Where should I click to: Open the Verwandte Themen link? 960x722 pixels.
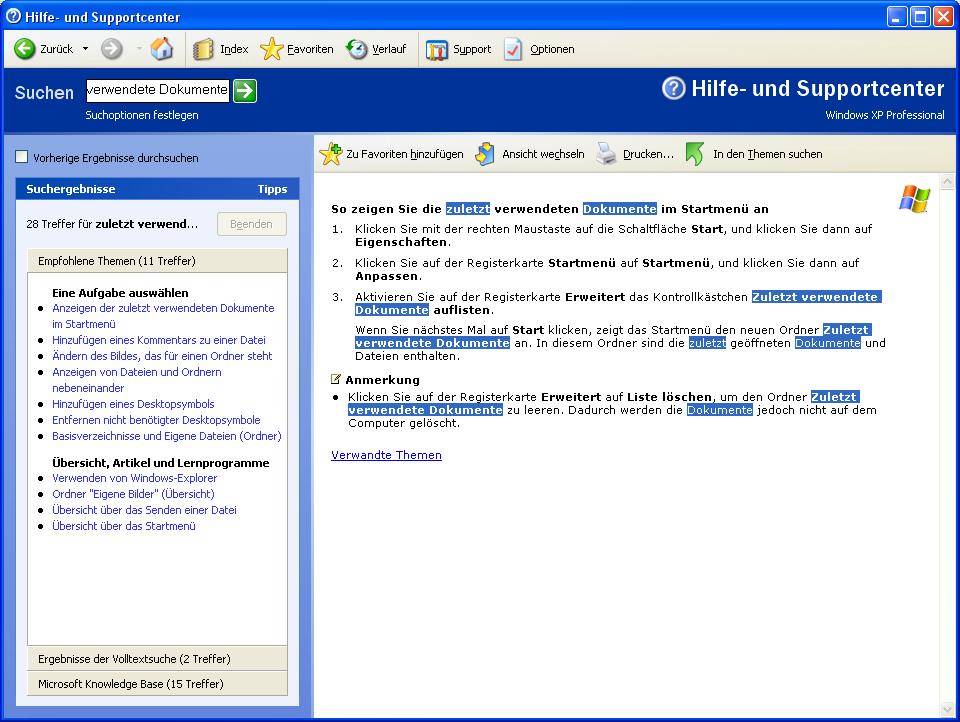(386, 455)
